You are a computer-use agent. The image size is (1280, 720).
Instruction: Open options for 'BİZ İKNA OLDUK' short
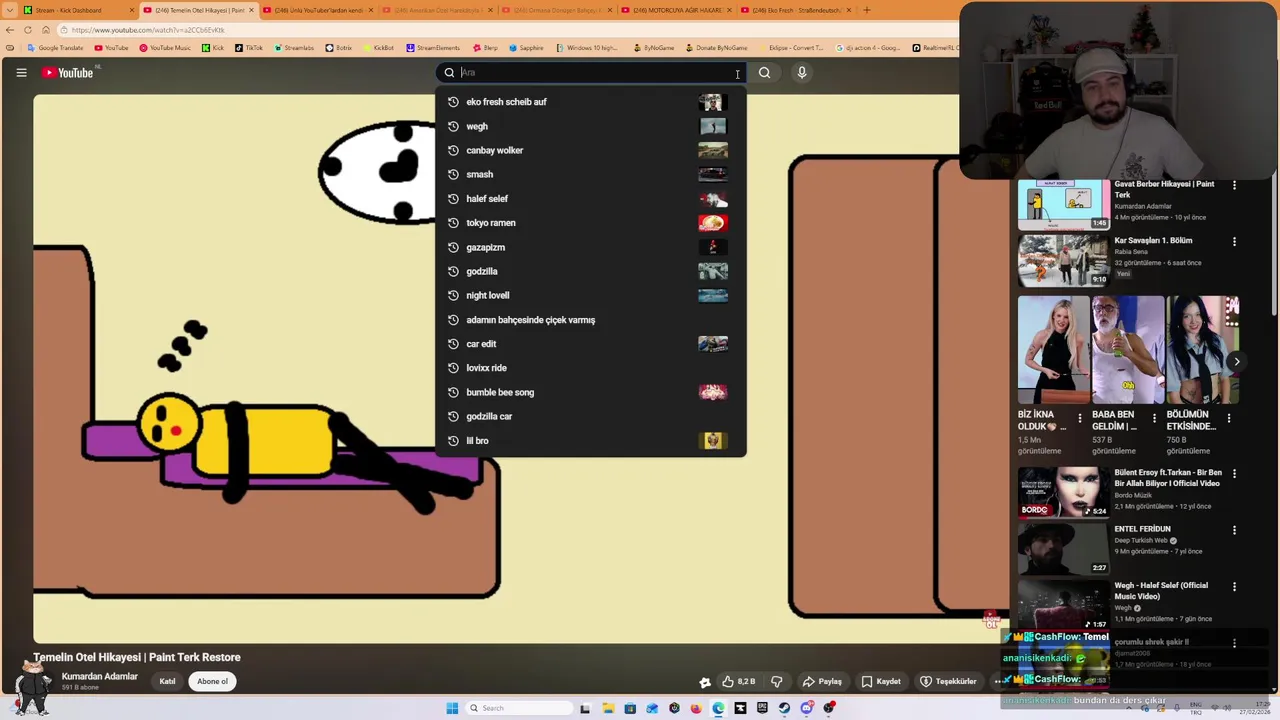[x=1079, y=417]
